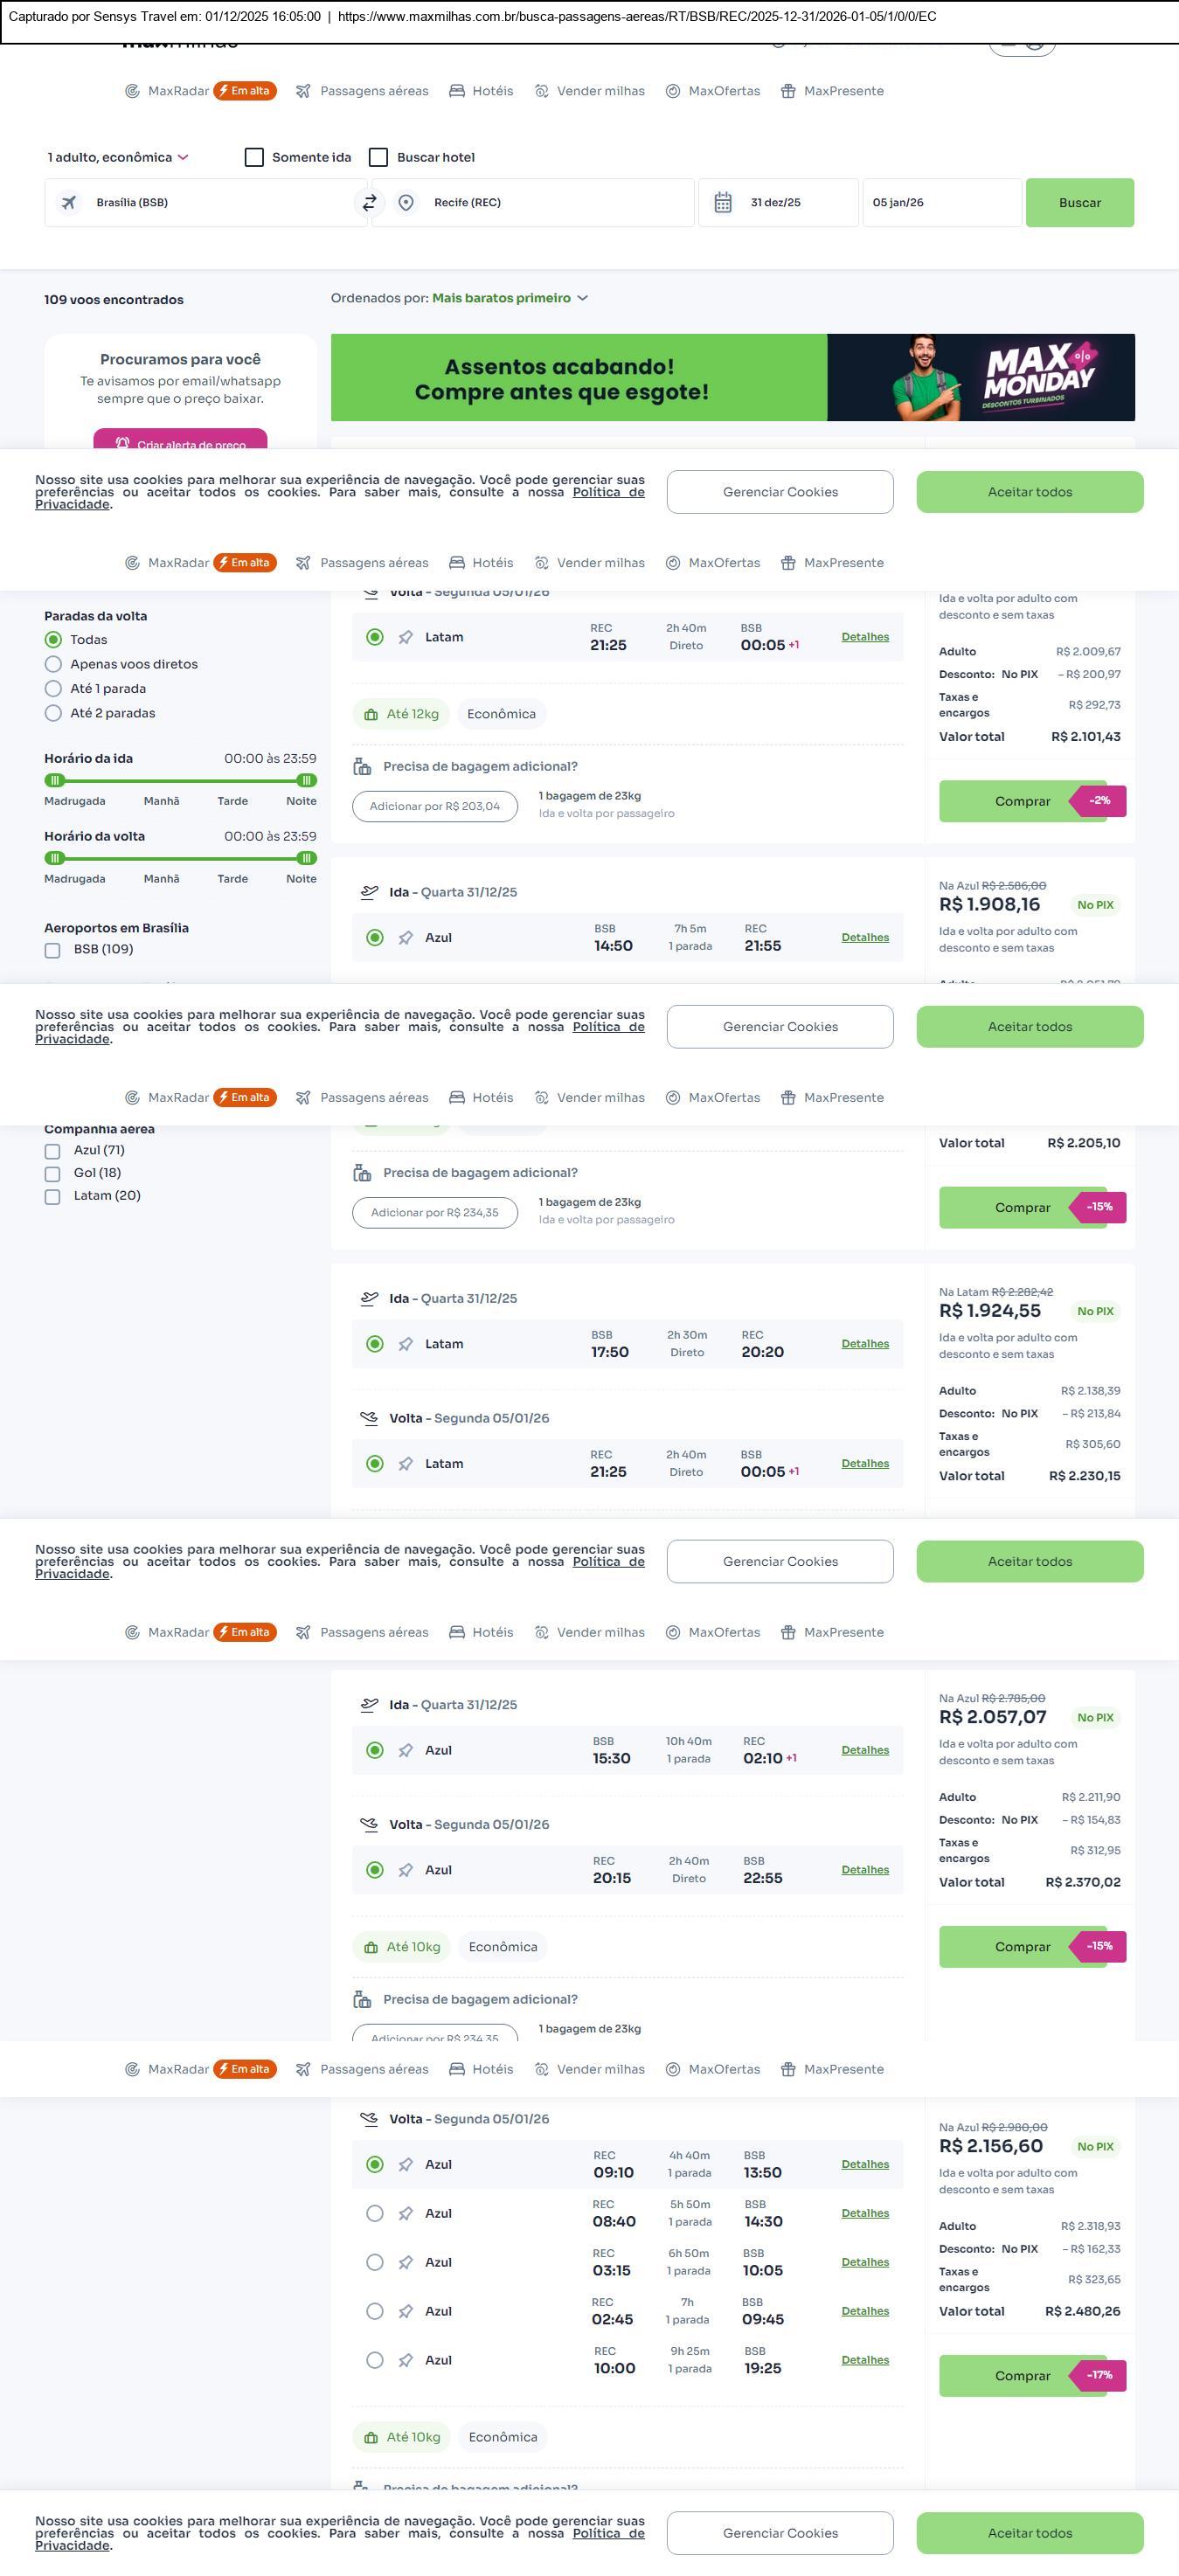Image resolution: width=1179 pixels, height=2576 pixels.
Task: Choose the Azul 08:40 return flight option
Action: click(x=375, y=2213)
